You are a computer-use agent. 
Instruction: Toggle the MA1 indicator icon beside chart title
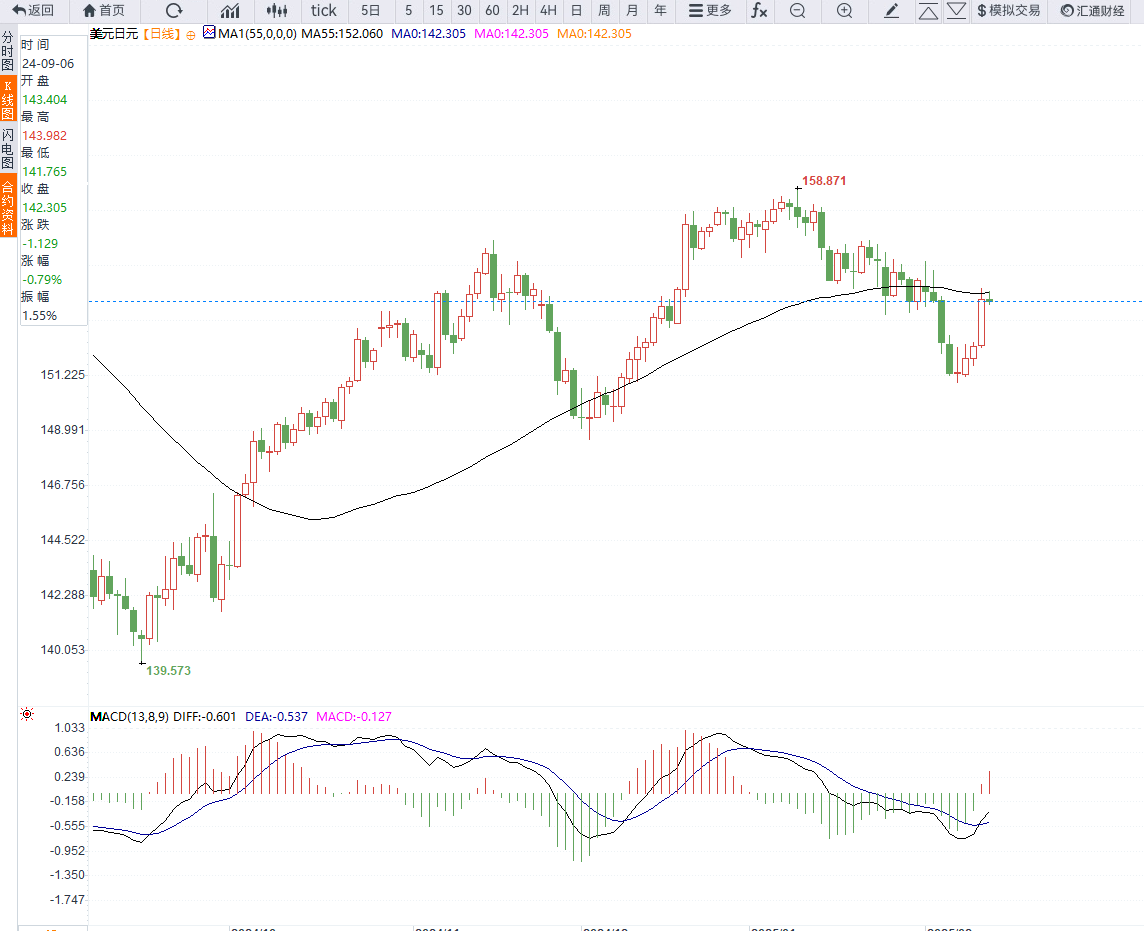click(x=209, y=33)
